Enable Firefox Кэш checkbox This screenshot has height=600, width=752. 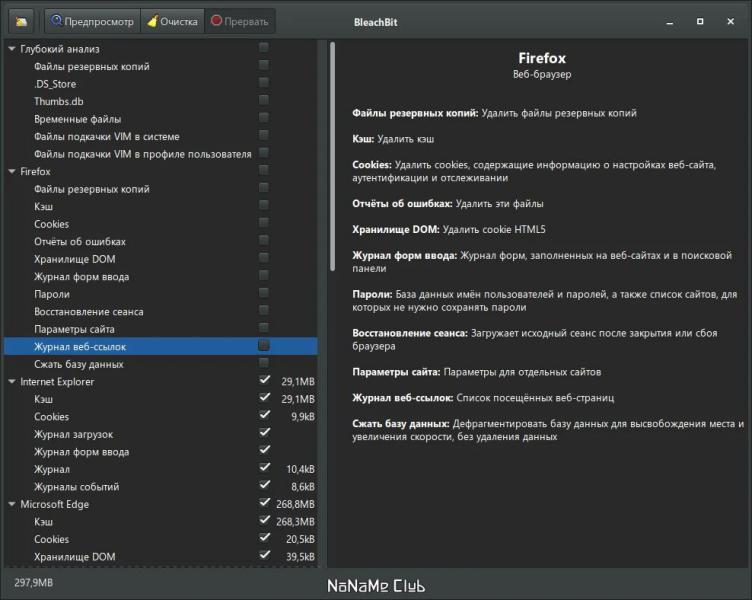pyautogui.click(x=264, y=205)
